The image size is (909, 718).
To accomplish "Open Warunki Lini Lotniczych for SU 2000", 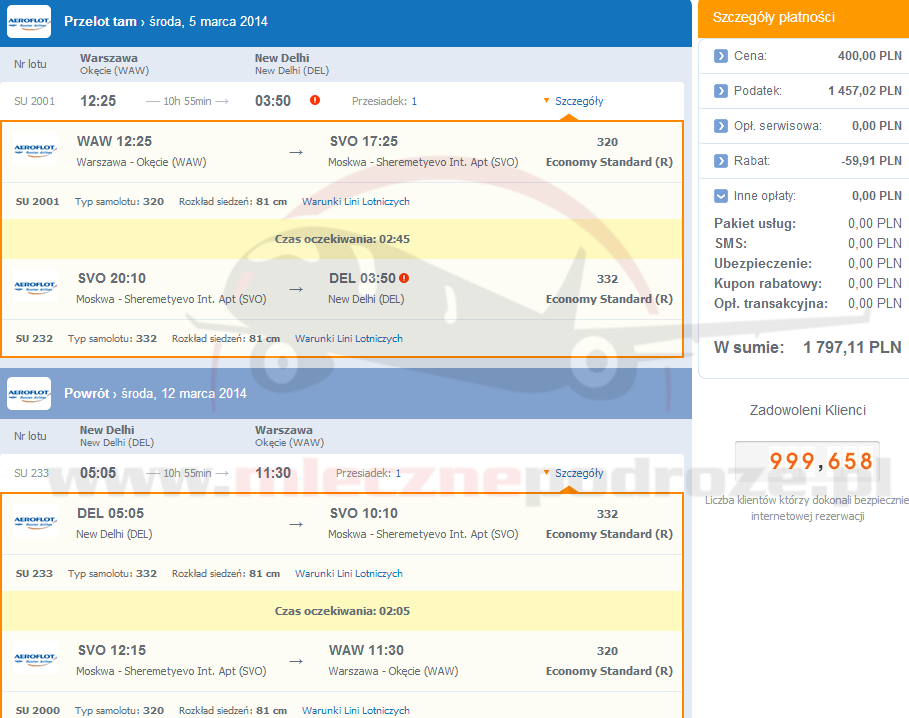I will (x=355, y=711).
